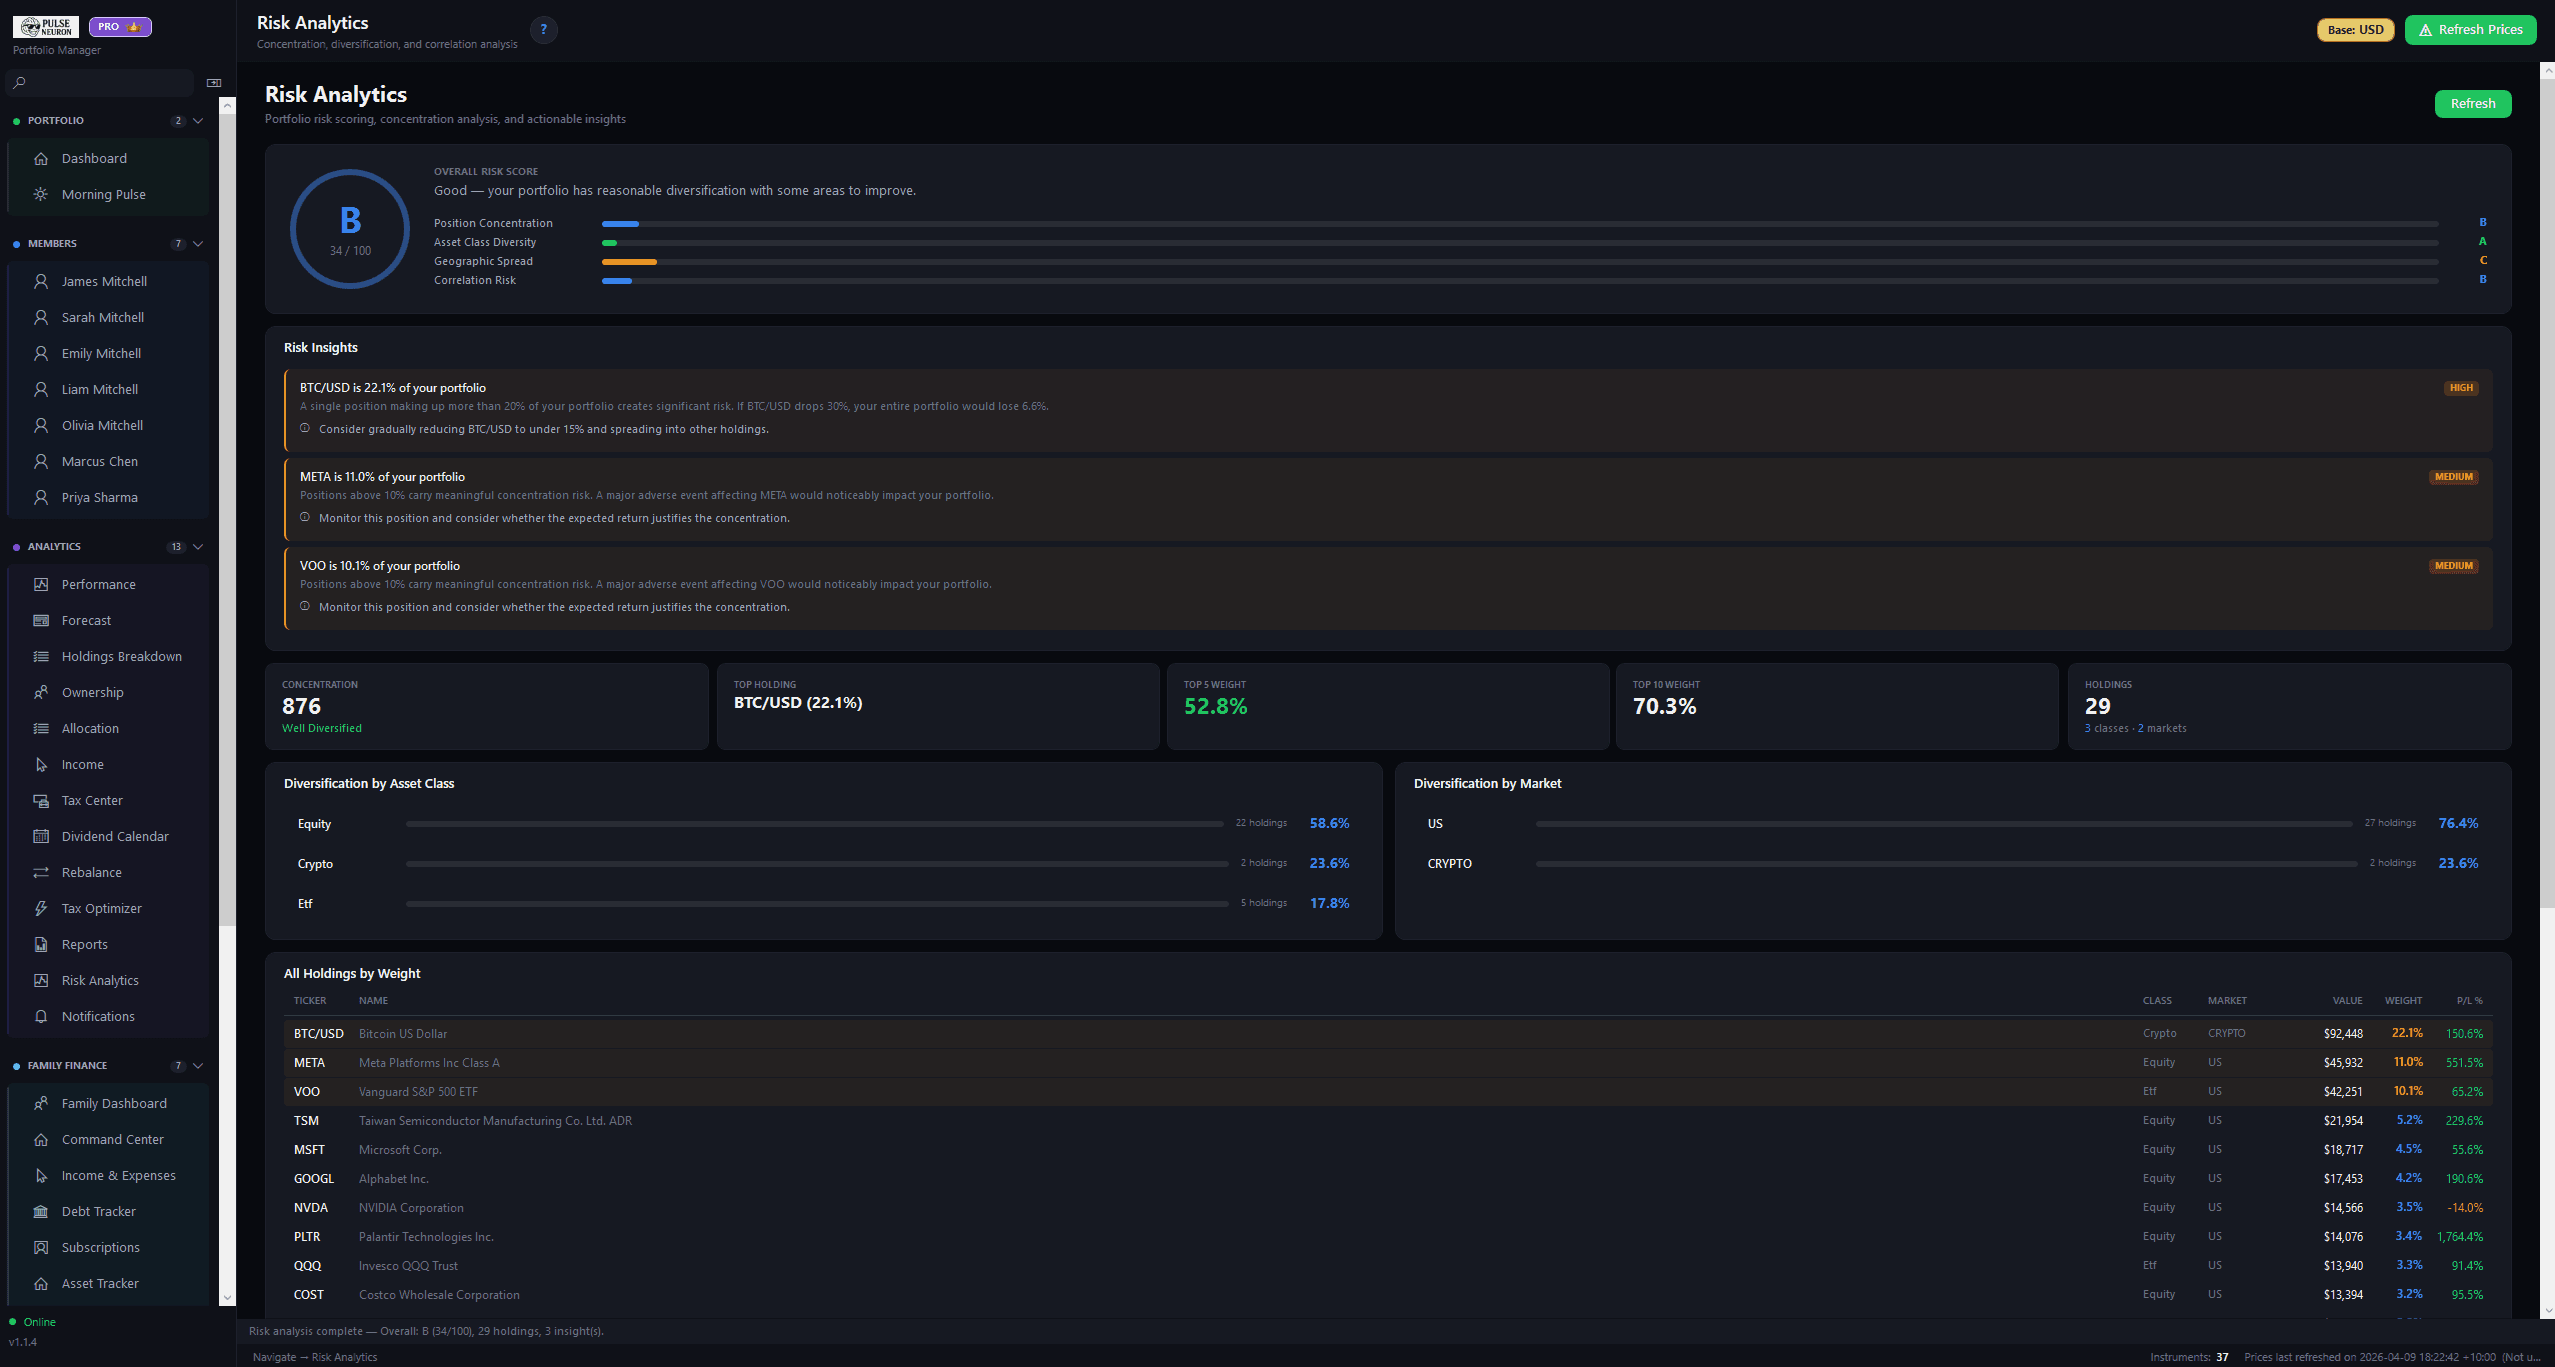This screenshot has height=1367, width=2555.
Task: Collapse the PORTFOLIO section chevron
Action: point(197,120)
